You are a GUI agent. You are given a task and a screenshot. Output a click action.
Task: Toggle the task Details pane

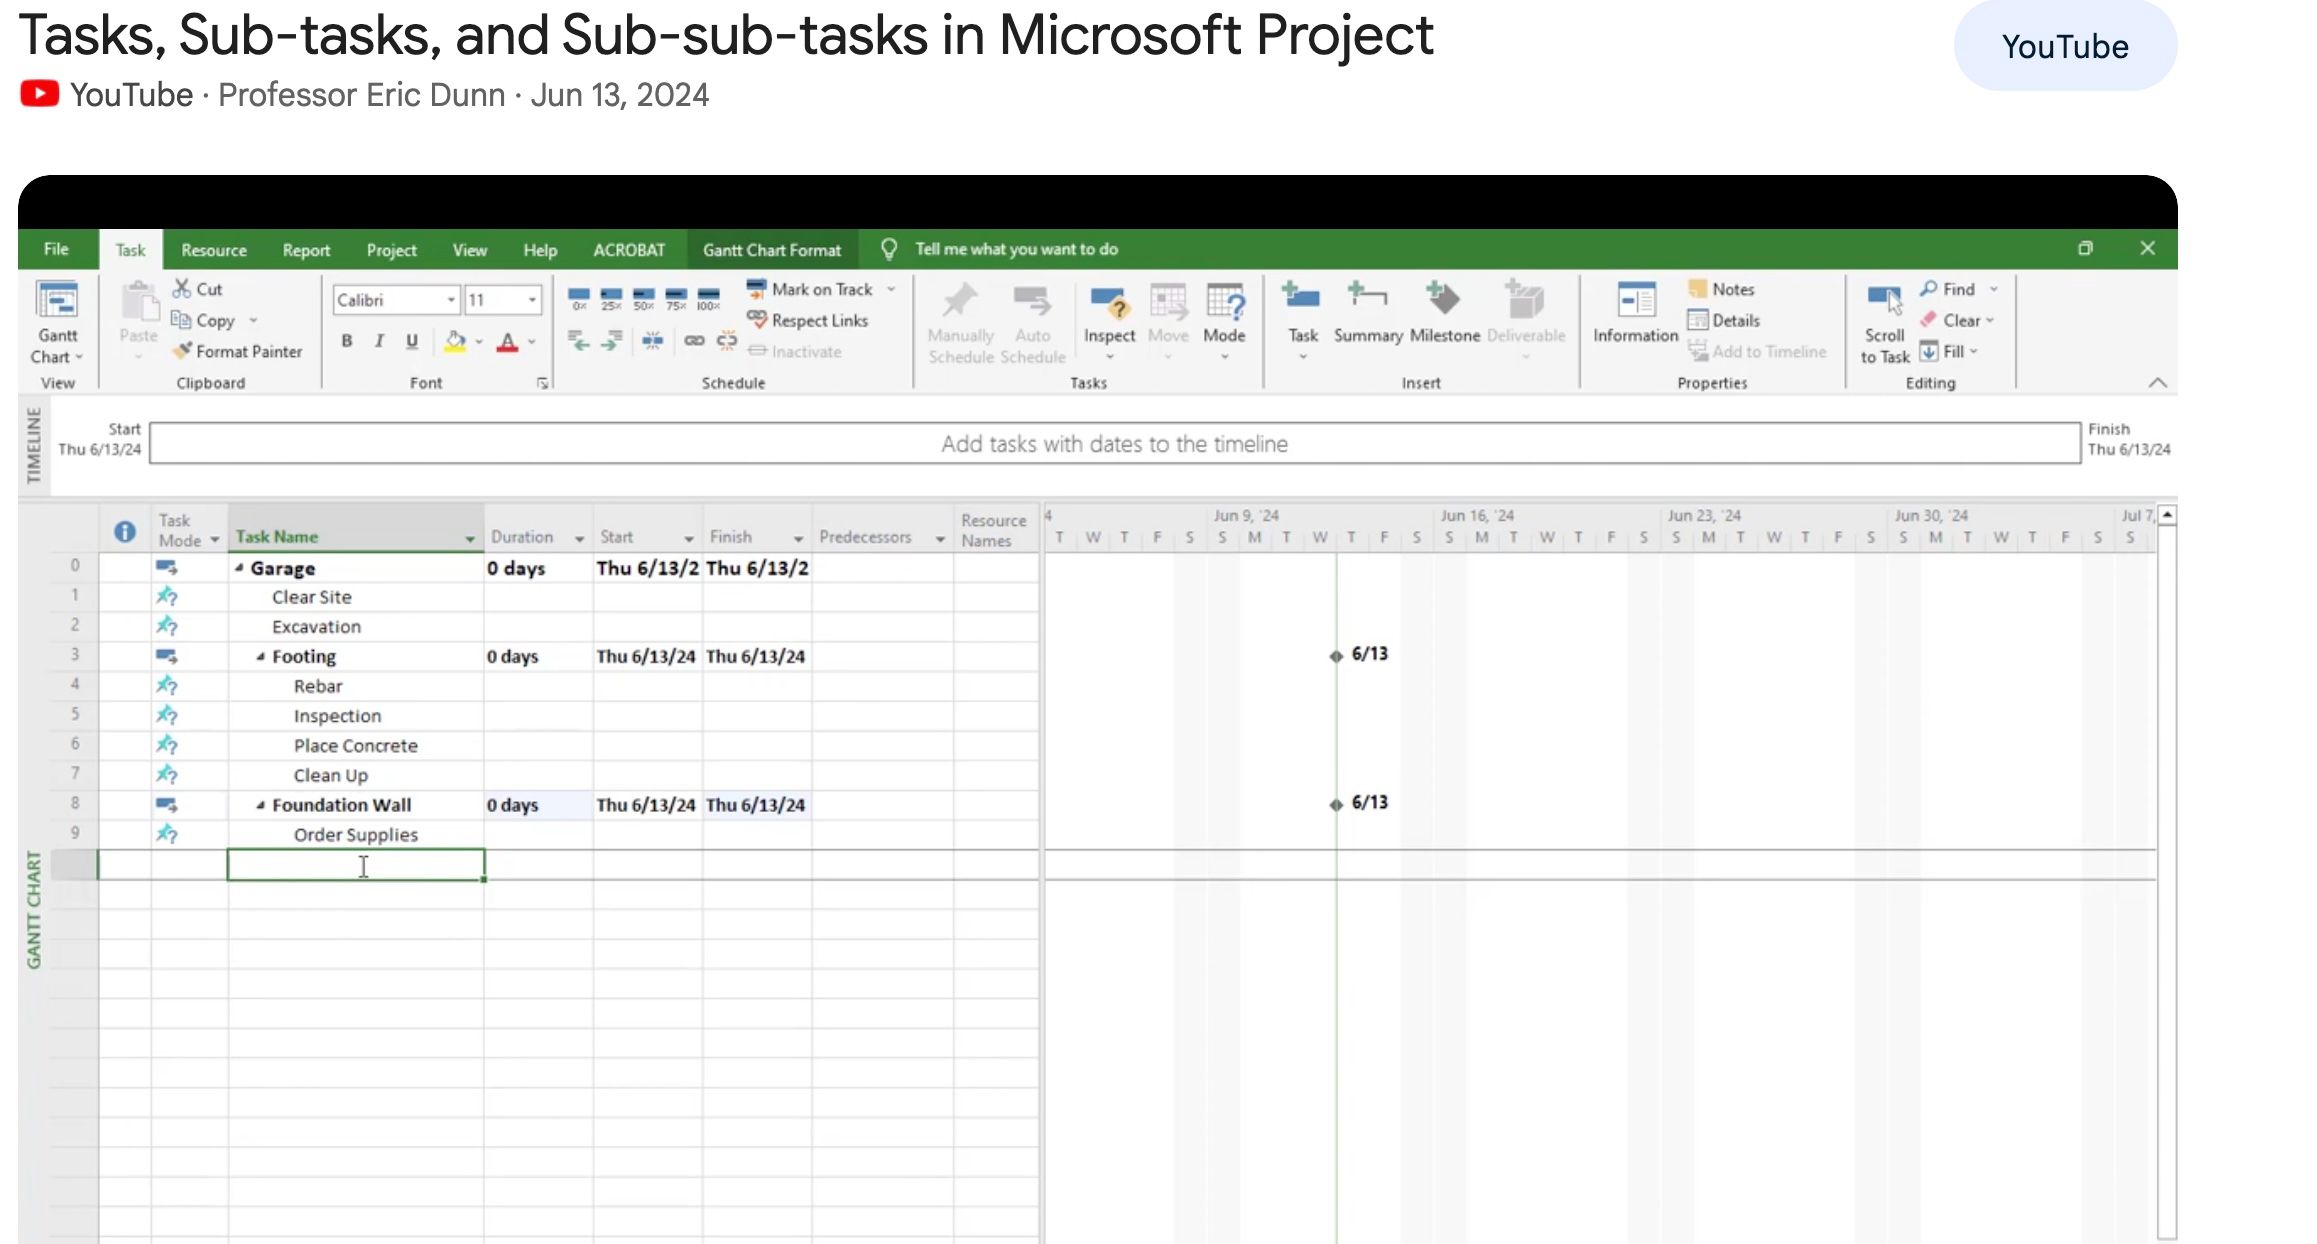(1723, 320)
